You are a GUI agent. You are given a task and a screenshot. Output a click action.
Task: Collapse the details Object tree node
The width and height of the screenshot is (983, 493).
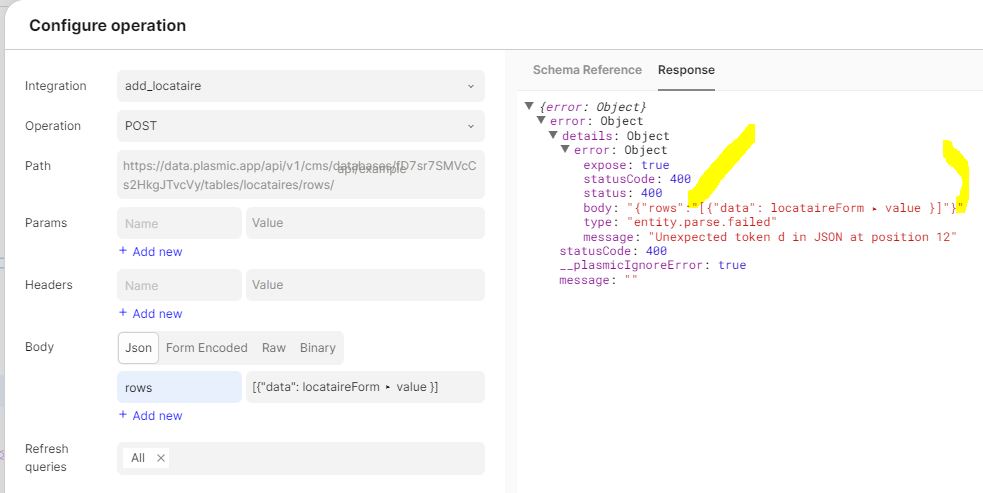553,136
